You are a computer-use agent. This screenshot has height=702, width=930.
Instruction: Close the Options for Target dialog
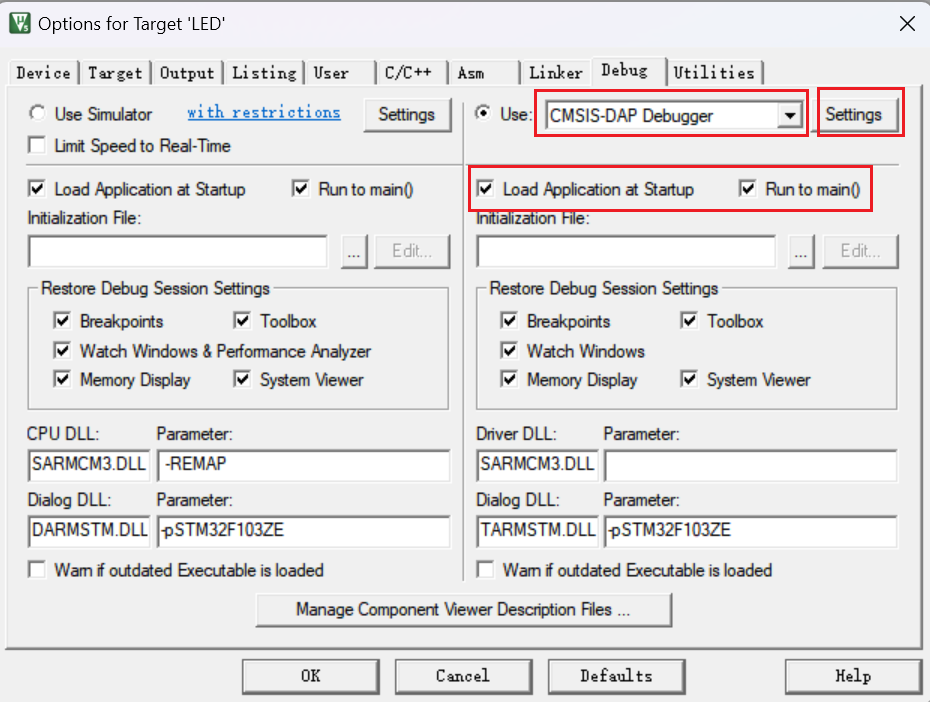pos(907,24)
